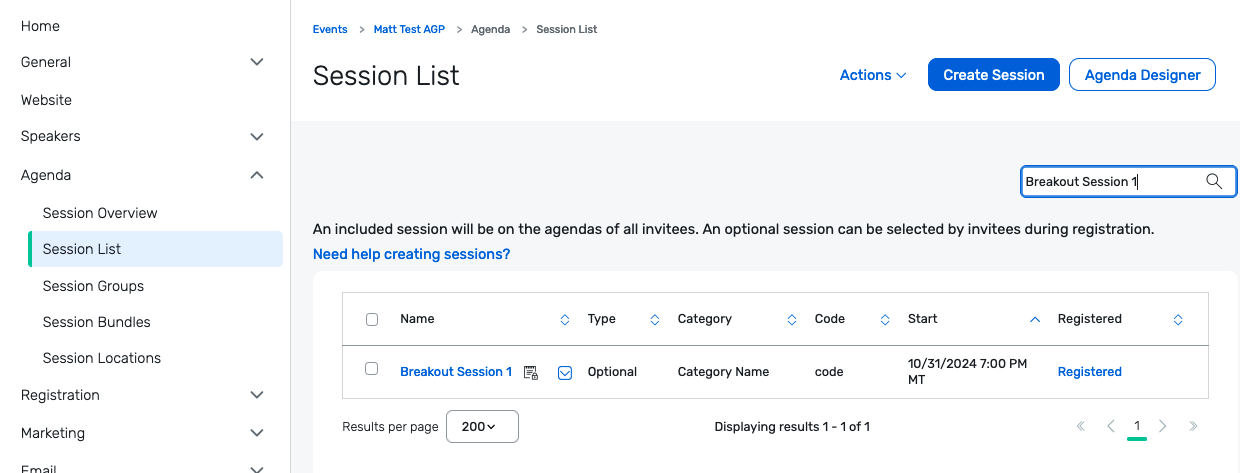Click the Create Session button
Viewport: 1240px width, 473px height.
pyautogui.click(x=994, y=75)
